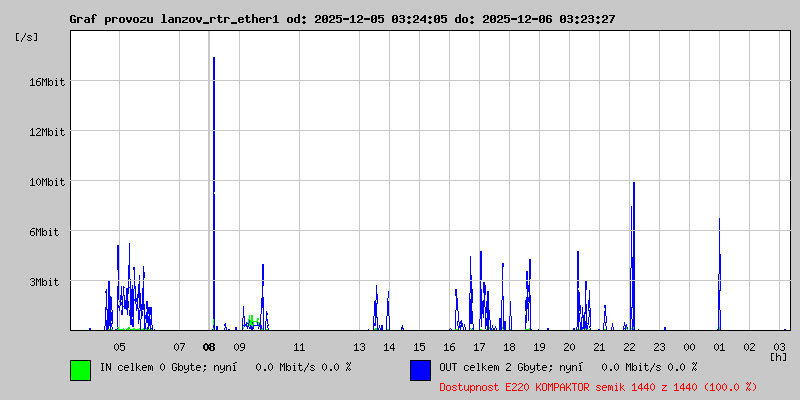Image resolution: width=800 pixels, height=400 pixels.
Task: Click the 16Mbit y-axis label
Action: (47, 82)
